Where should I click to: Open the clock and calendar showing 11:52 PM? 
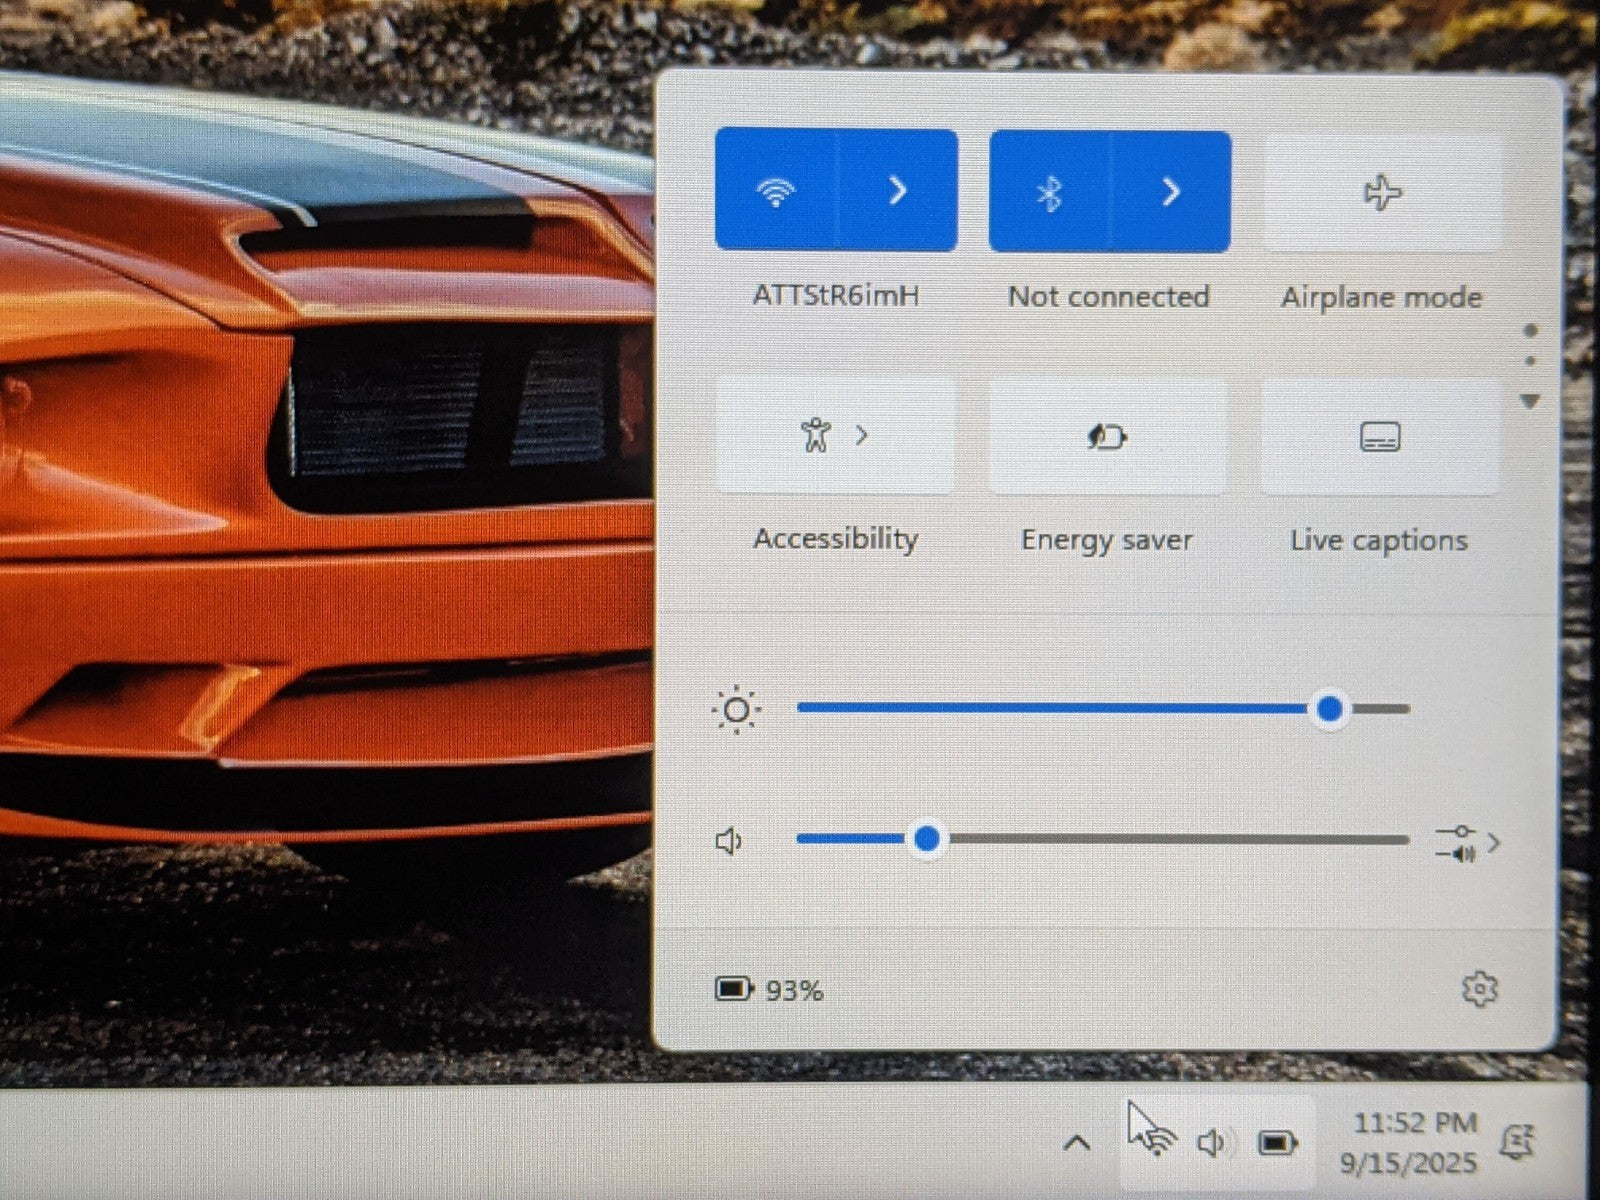click(1412, 1142)
